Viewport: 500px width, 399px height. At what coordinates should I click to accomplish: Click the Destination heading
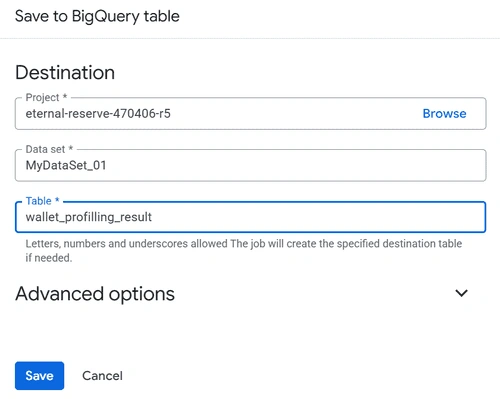tap(65, 73)
